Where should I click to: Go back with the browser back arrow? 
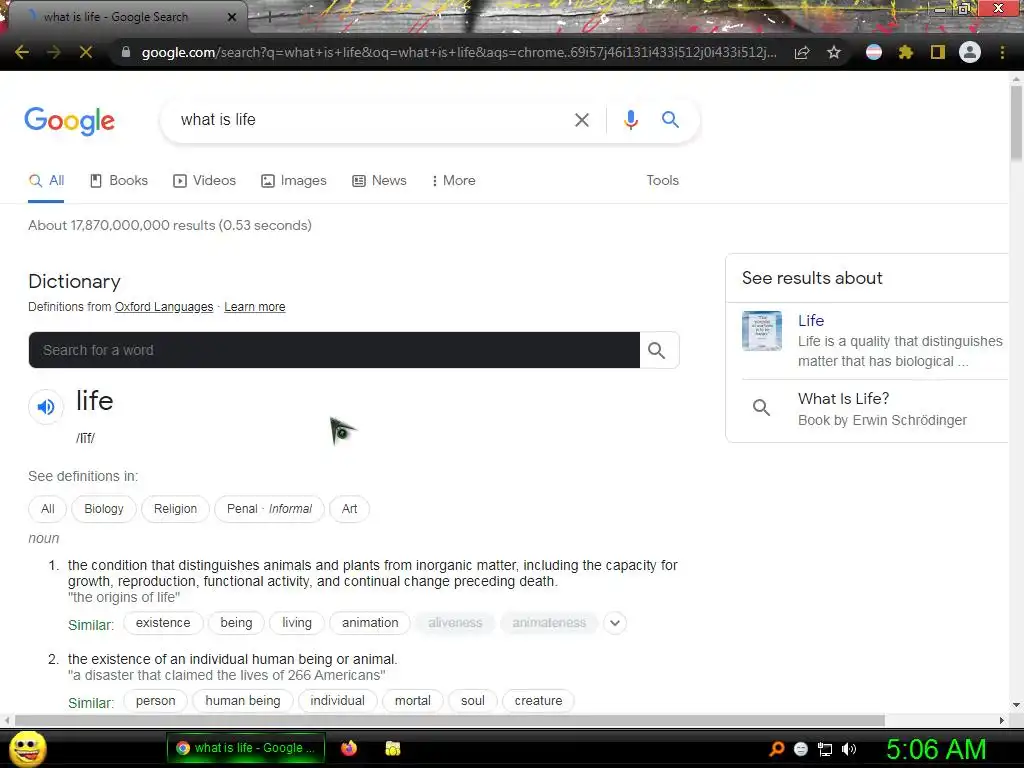pyautogui.click(x=22, y=52)
